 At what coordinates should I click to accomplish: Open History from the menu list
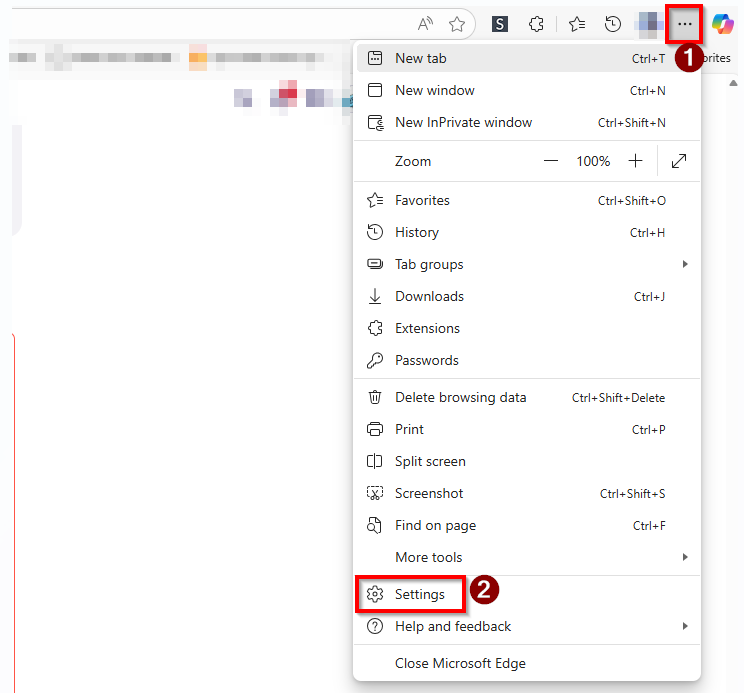click(x=527, y=232)
